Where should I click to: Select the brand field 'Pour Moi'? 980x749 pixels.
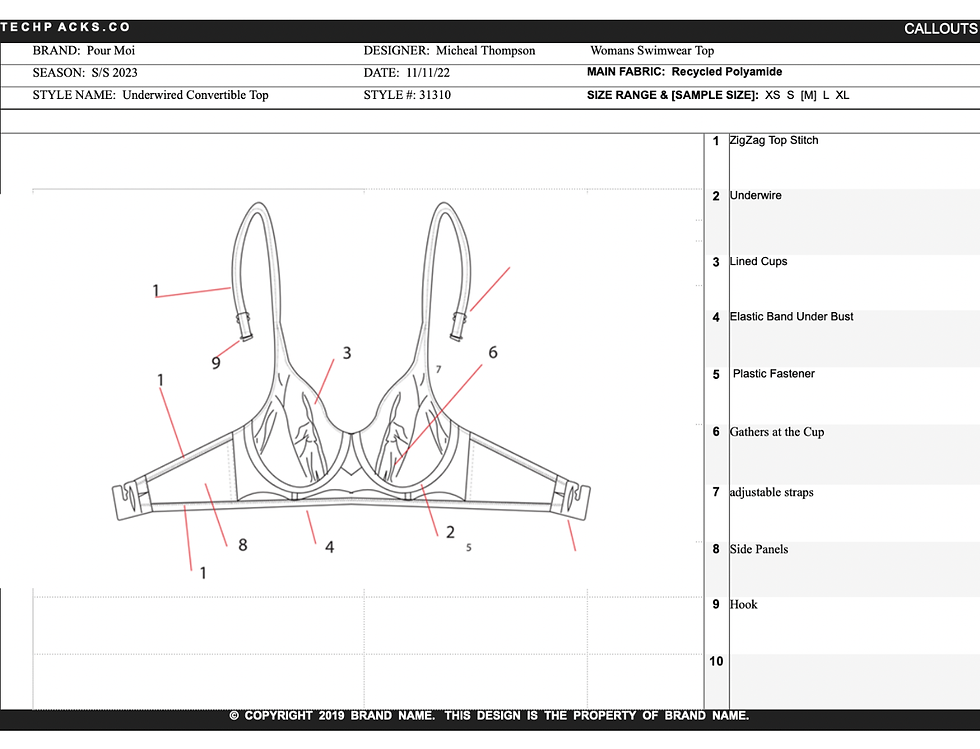tap(111, 51)
